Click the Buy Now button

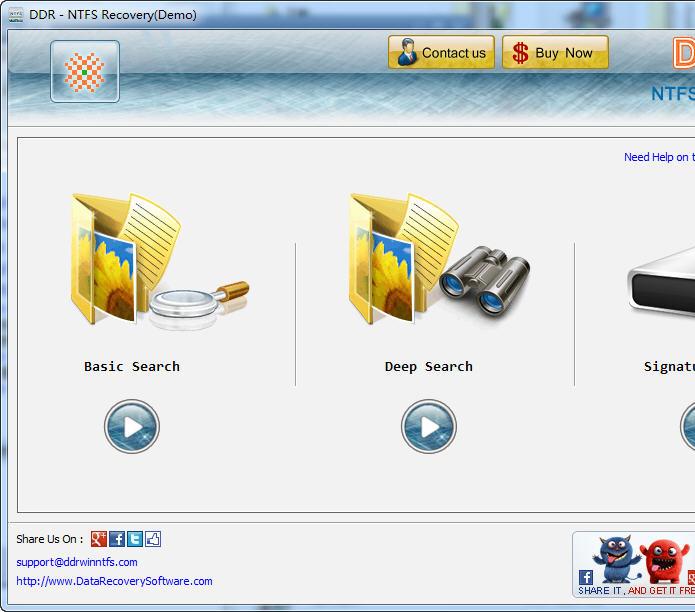tap(555, 52)
